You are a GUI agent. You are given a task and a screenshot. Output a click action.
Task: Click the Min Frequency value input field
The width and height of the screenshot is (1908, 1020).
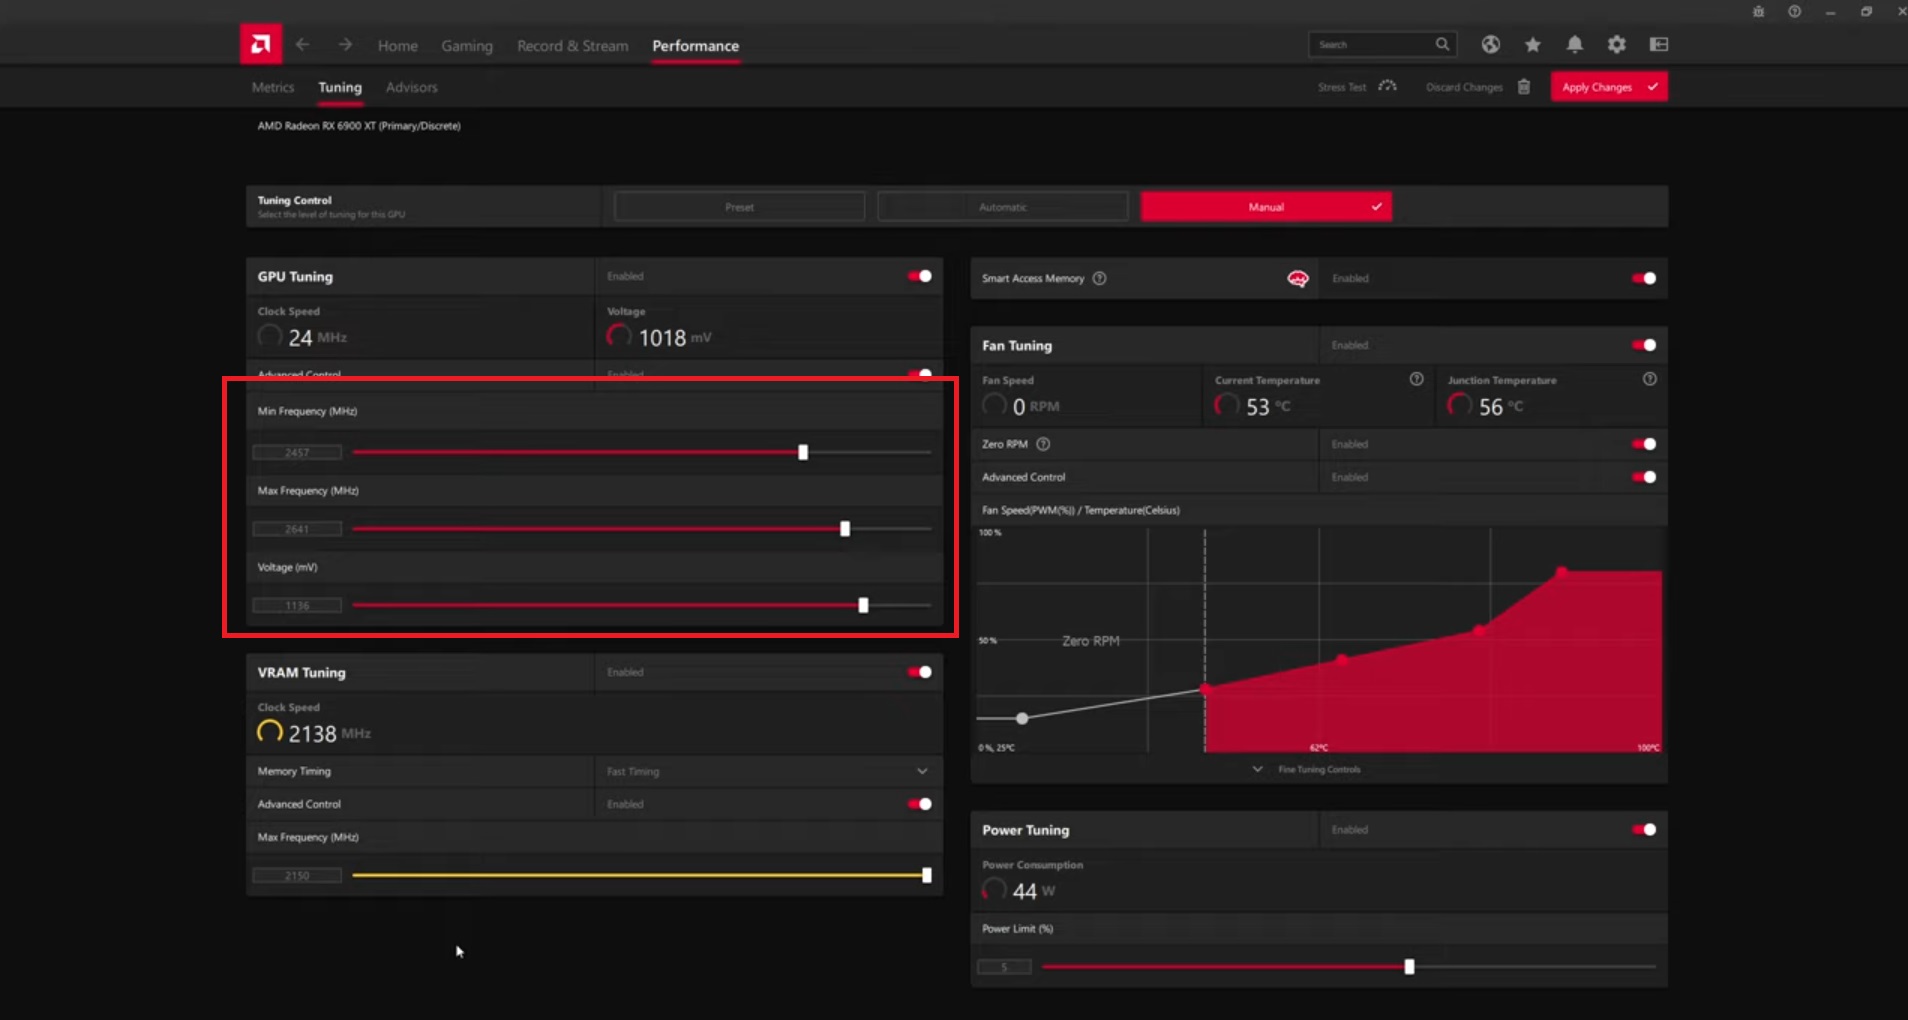[x=297, y=453]
